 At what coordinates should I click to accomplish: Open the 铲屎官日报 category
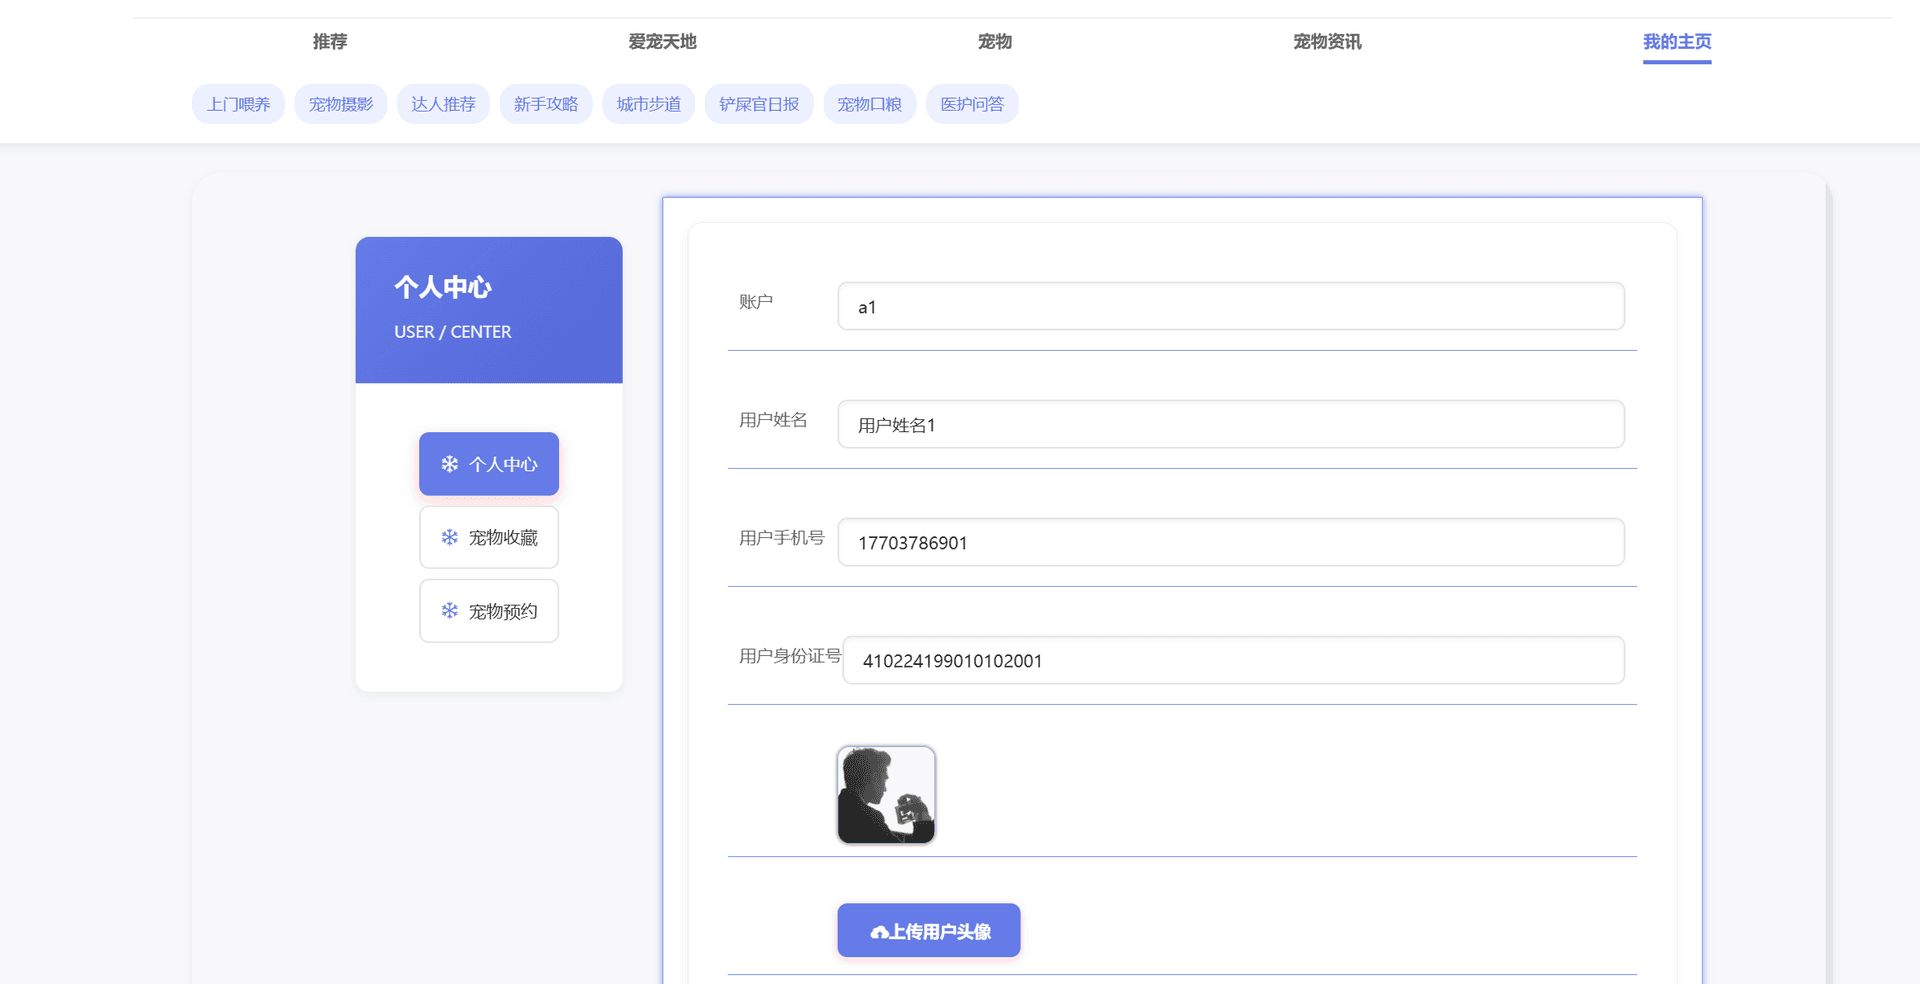[759, 103]
